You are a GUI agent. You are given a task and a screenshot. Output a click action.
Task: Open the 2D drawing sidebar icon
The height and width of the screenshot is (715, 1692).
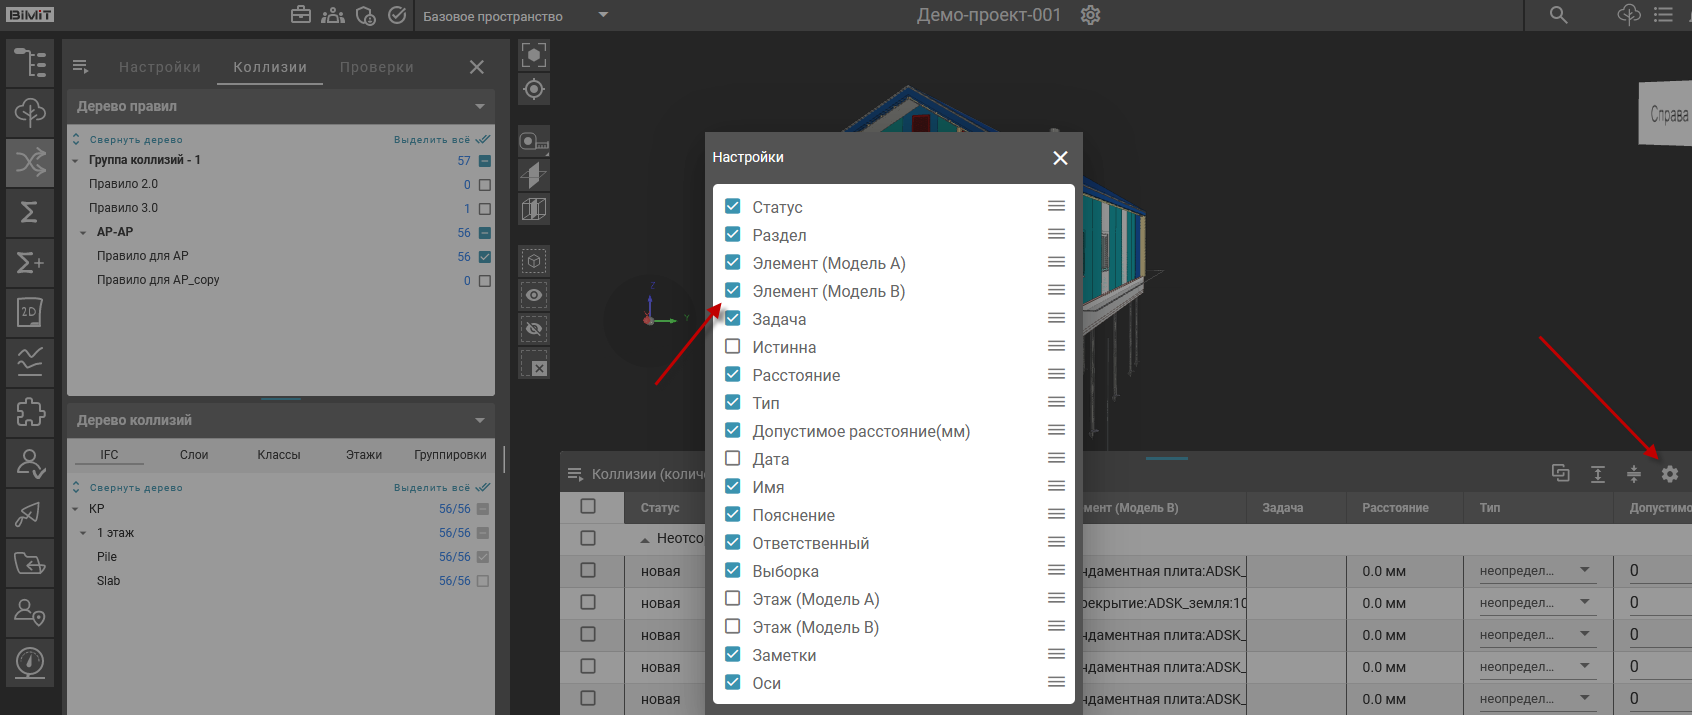30,312
